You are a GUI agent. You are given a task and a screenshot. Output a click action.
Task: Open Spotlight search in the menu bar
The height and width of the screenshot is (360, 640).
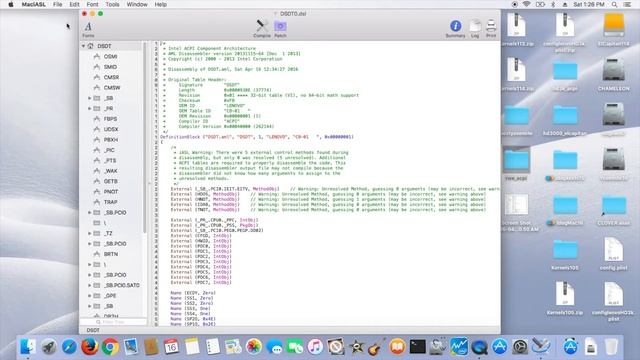(614, 4)
